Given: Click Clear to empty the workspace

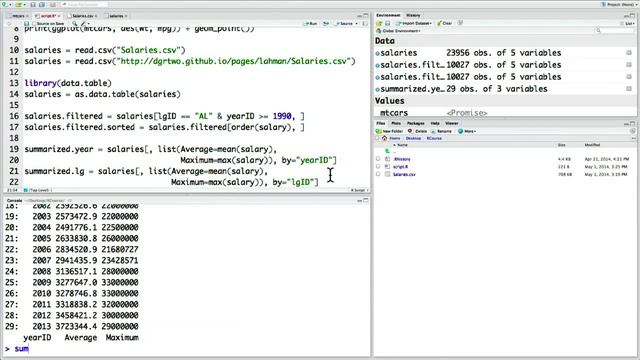Looking at the screenshot, I should tap(444, 23).
